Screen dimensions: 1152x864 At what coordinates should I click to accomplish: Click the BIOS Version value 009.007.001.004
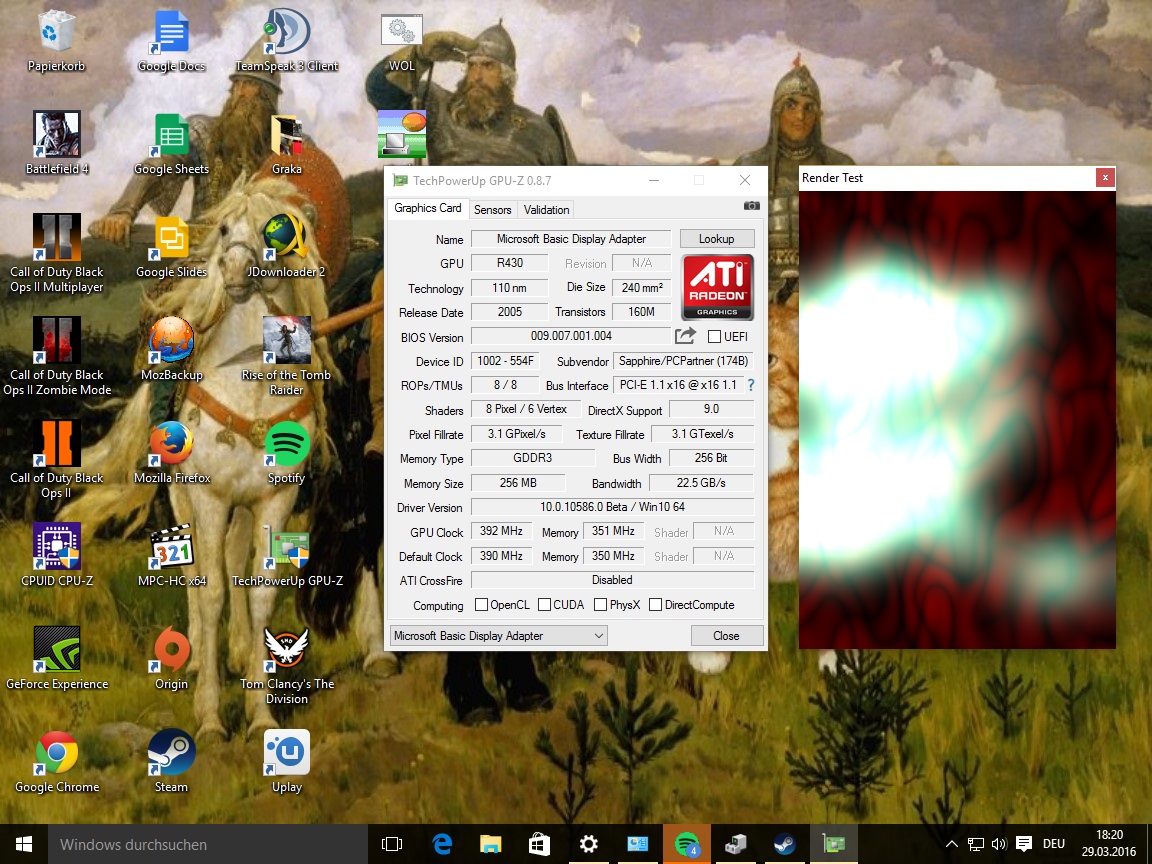pyautogui.click(x=571, y=336)
